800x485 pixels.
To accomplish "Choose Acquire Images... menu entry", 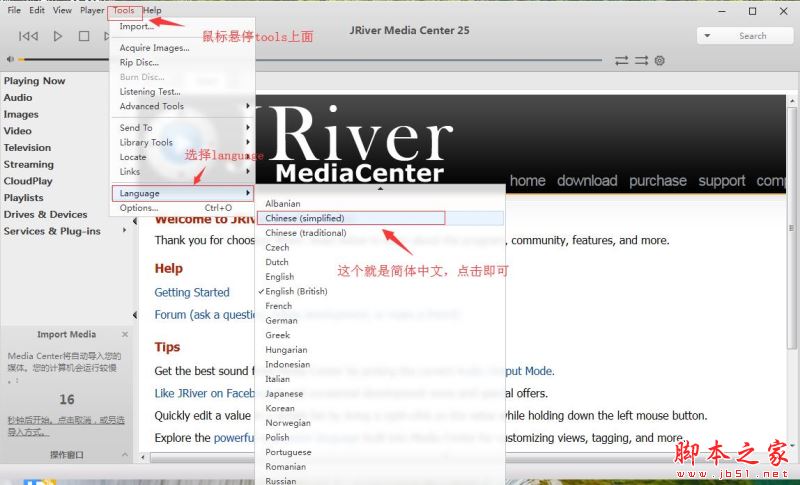I will 183,48.
